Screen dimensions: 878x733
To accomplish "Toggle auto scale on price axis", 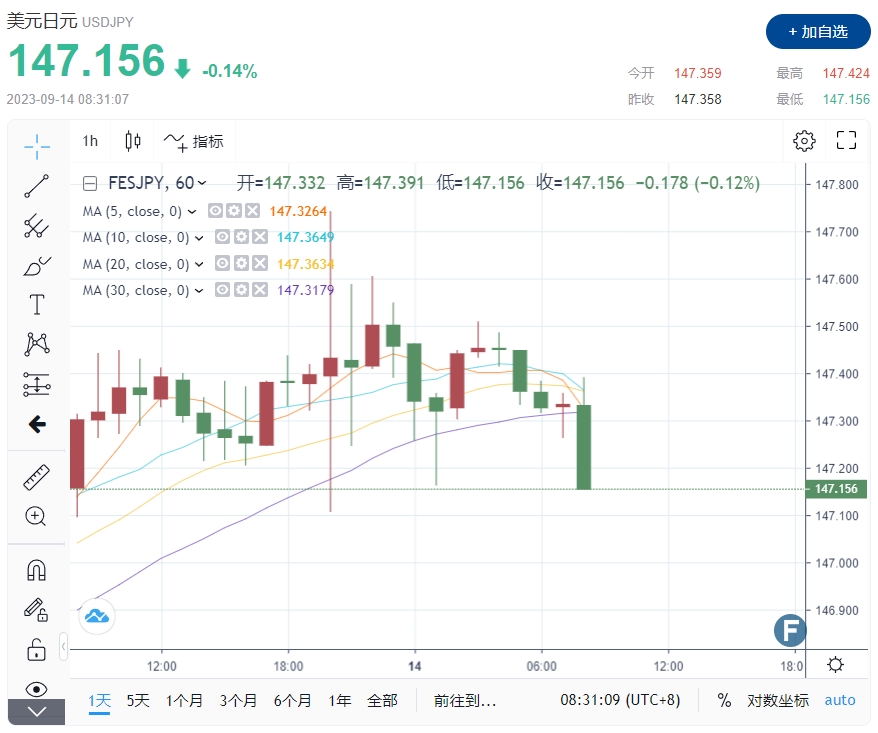I will [839, 700].
